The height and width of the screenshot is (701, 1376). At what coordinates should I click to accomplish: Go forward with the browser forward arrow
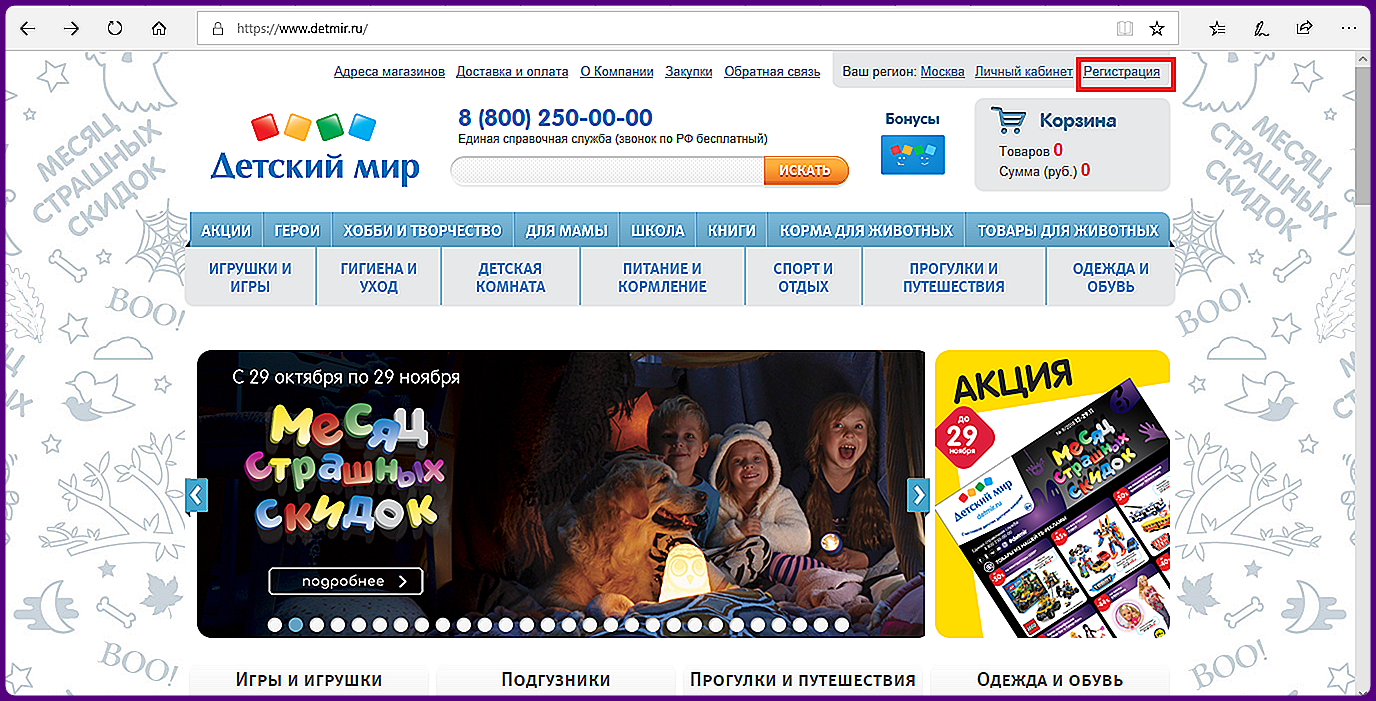pyautogui.click(x=71, y=28)
